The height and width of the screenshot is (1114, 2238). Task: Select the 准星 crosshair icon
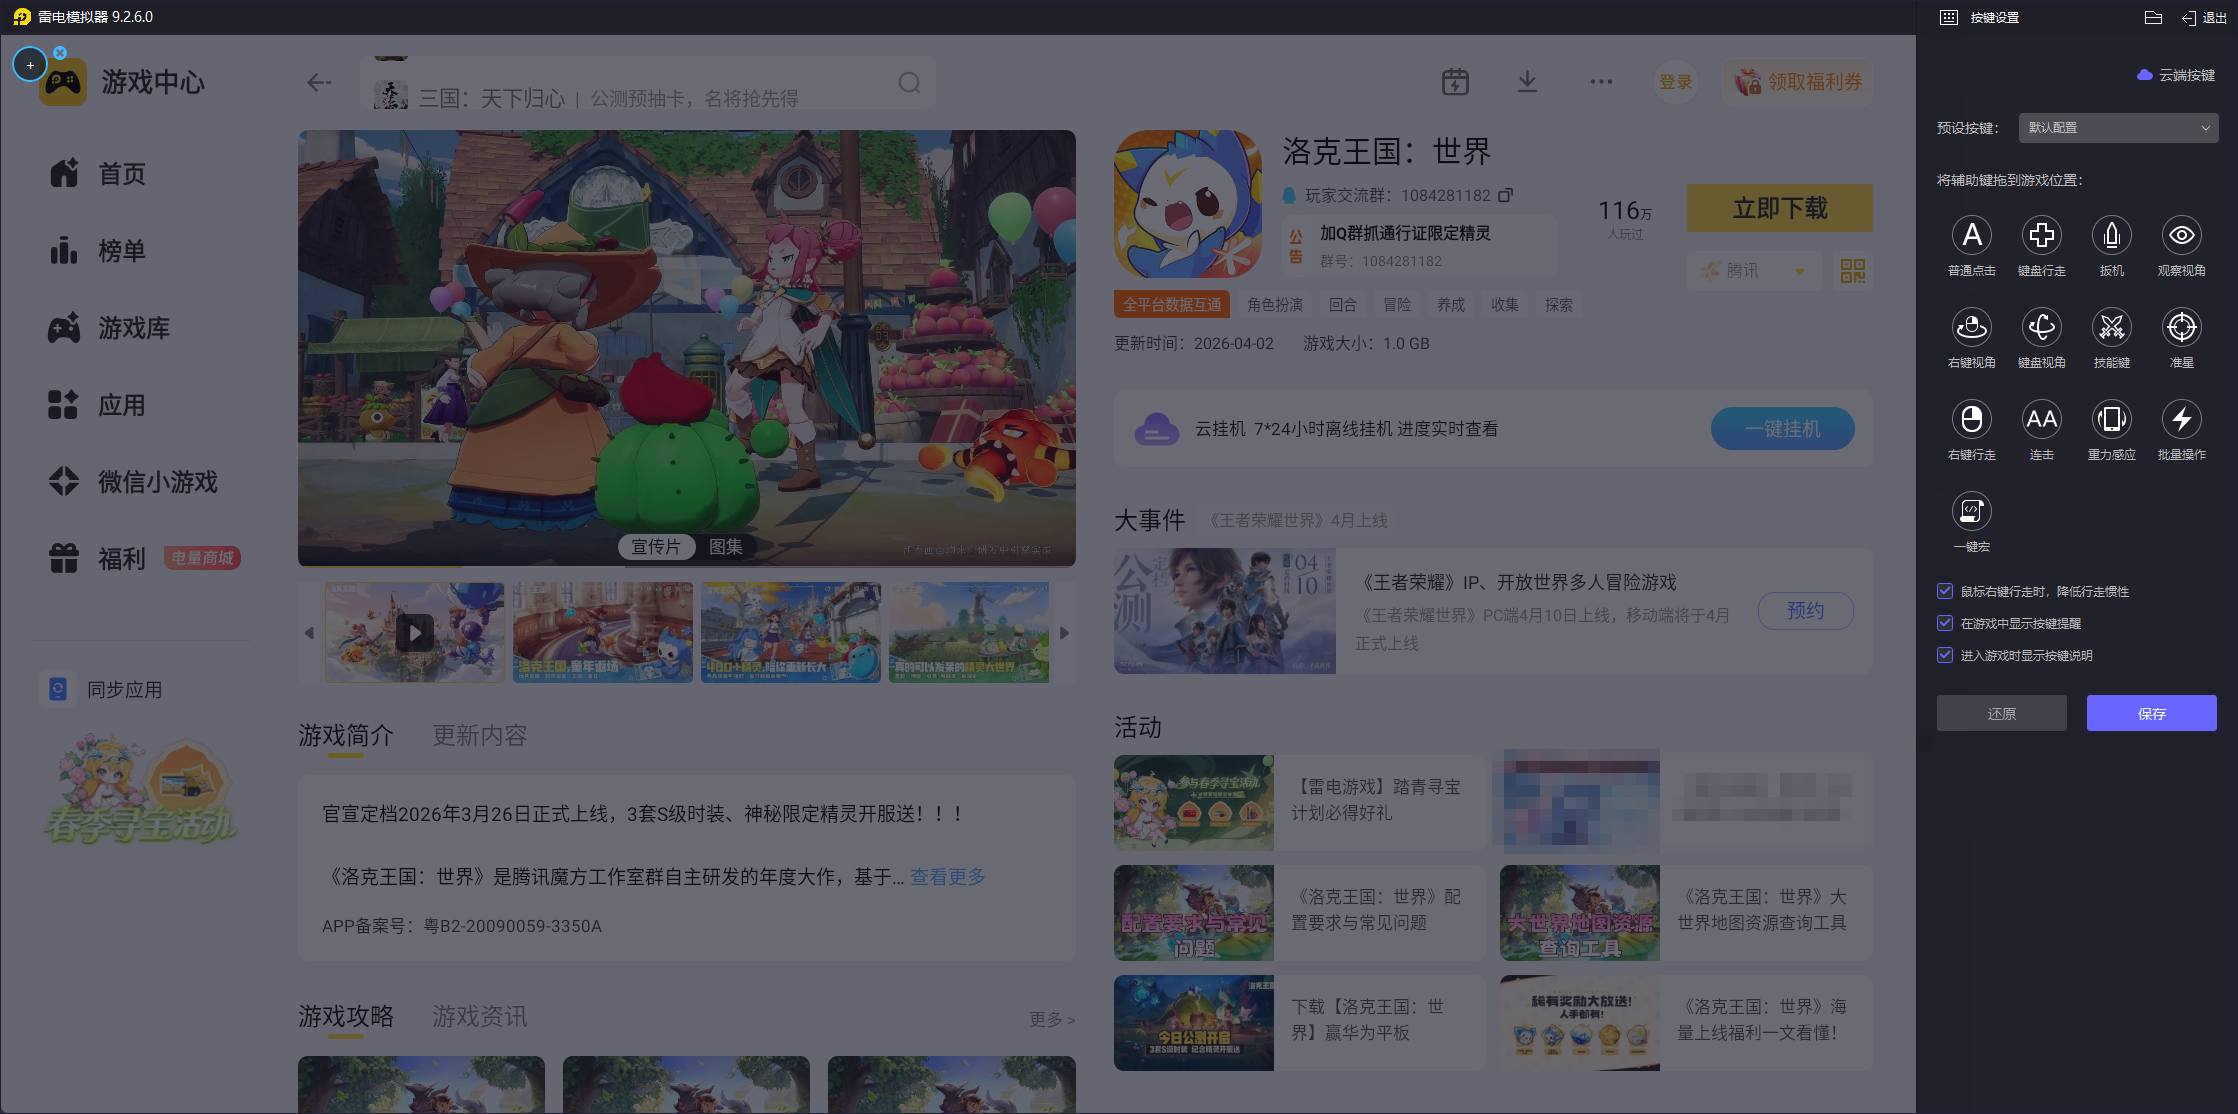tap(2181, 328)
